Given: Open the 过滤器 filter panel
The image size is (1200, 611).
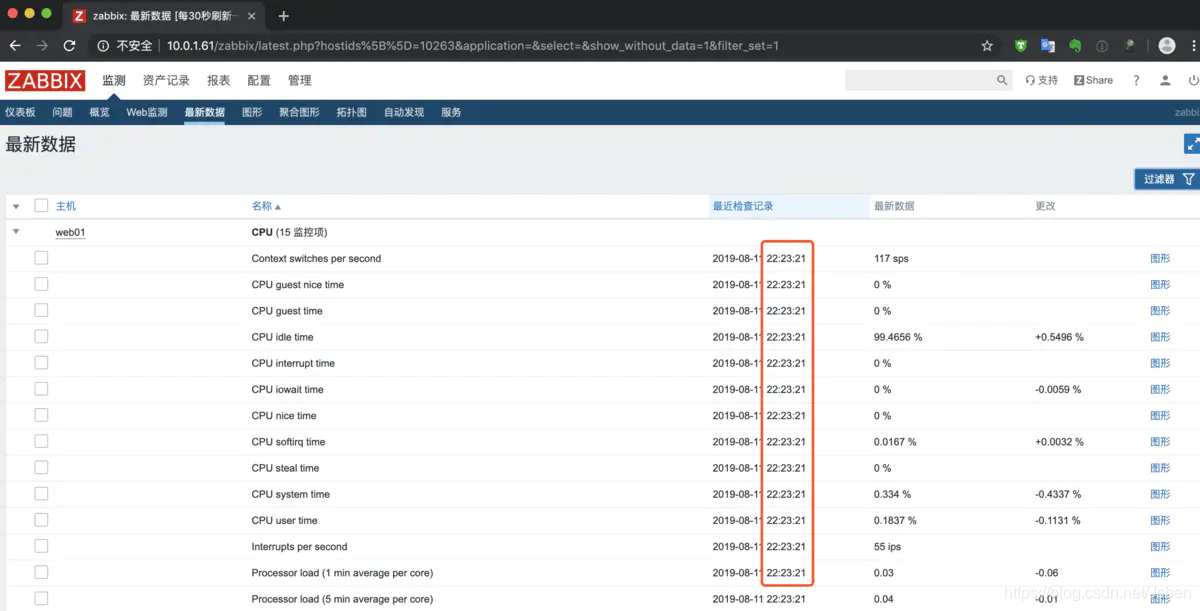Looking at the screenshot, I should (x=1167, y=179).
